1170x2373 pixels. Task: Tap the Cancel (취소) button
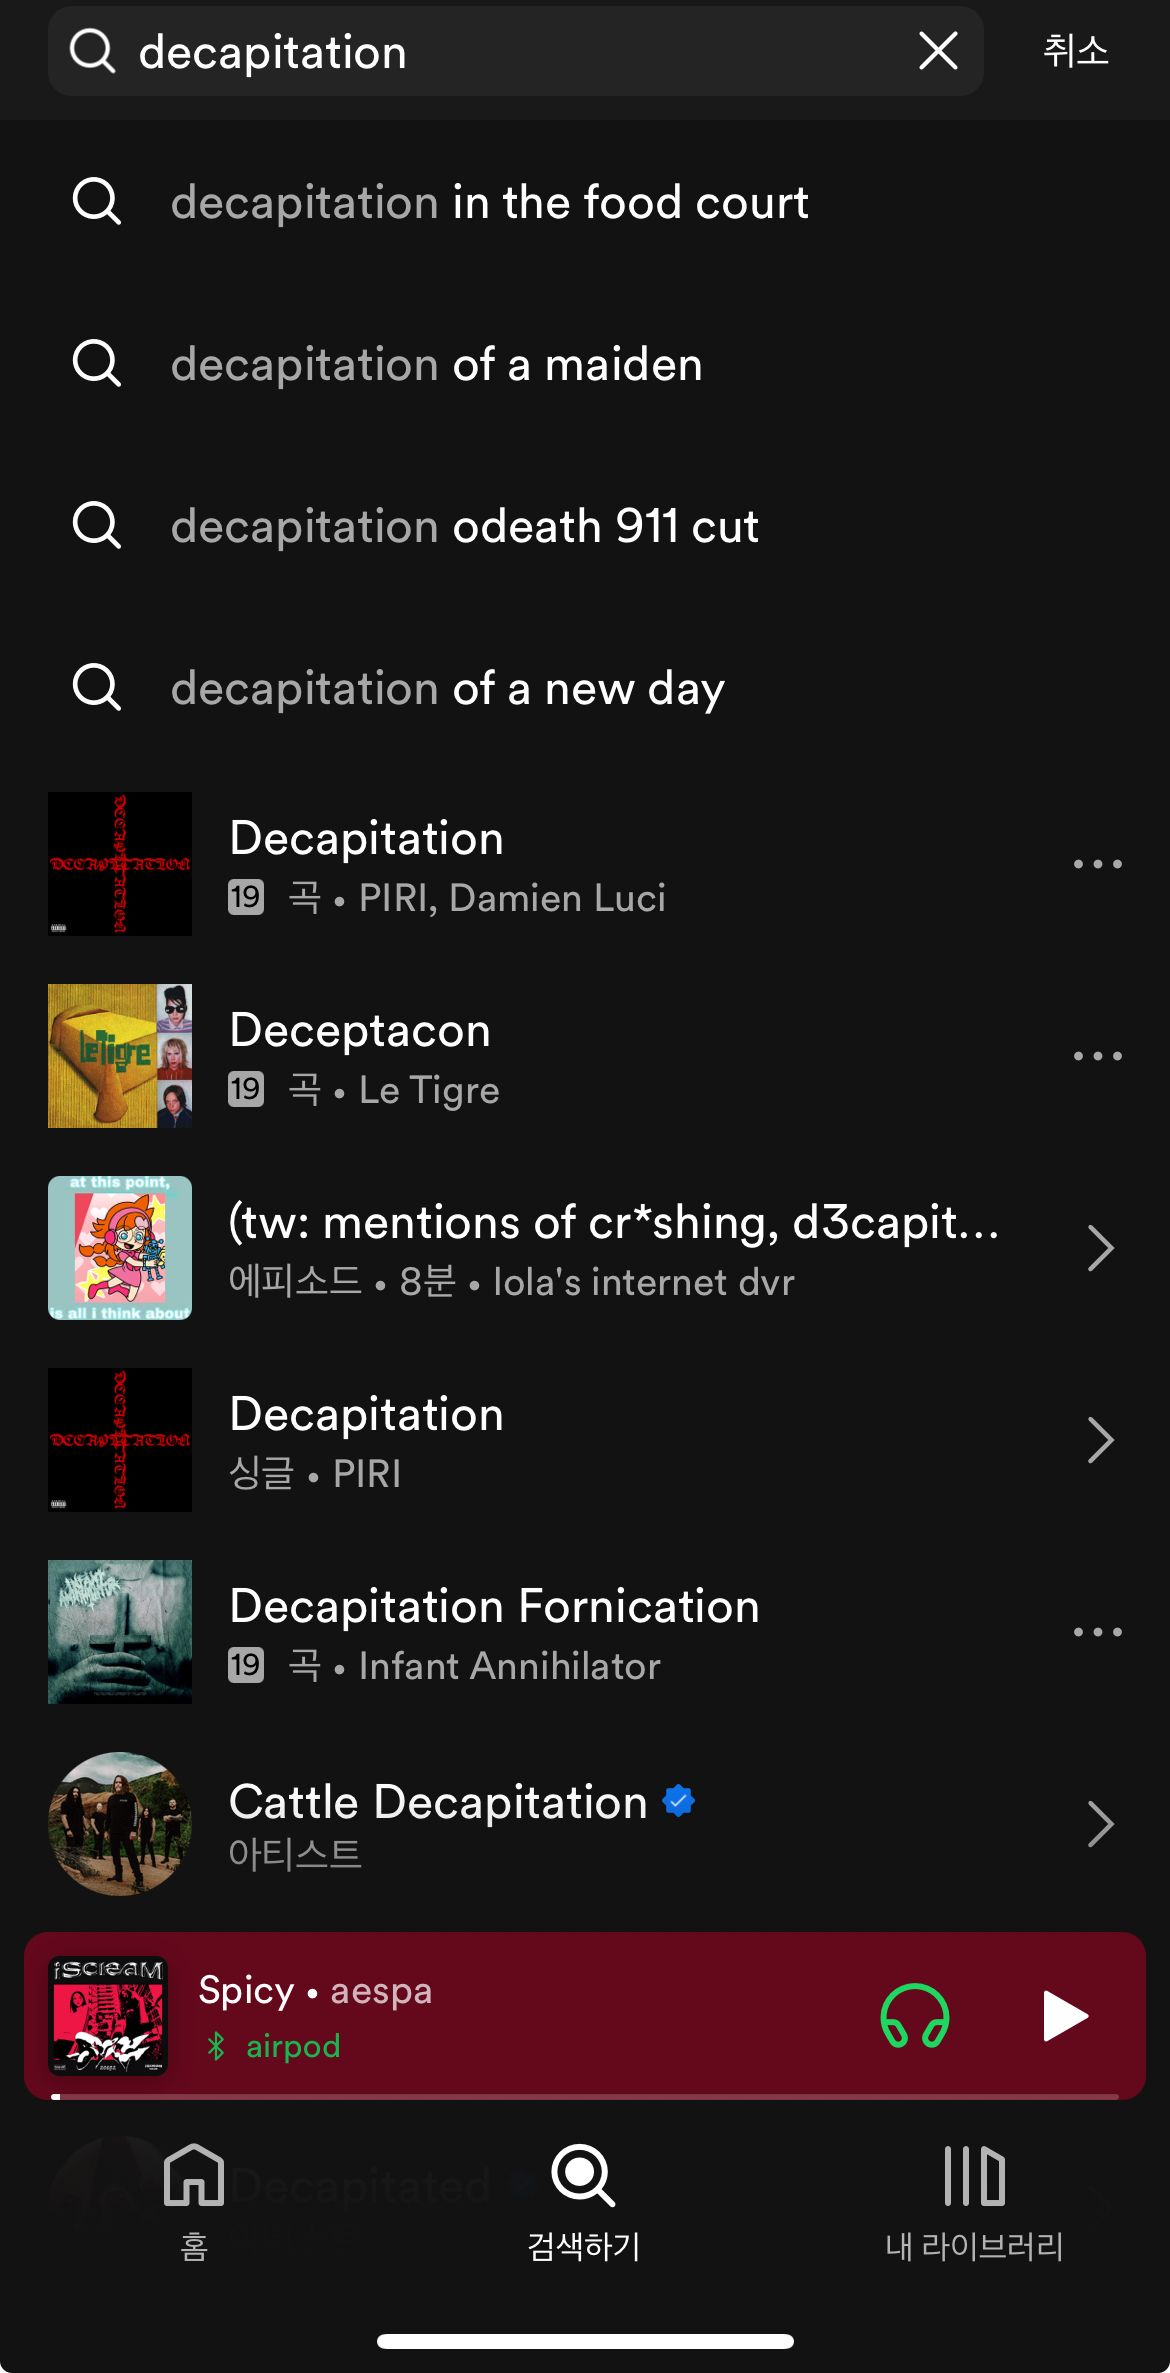[1075, 51]
